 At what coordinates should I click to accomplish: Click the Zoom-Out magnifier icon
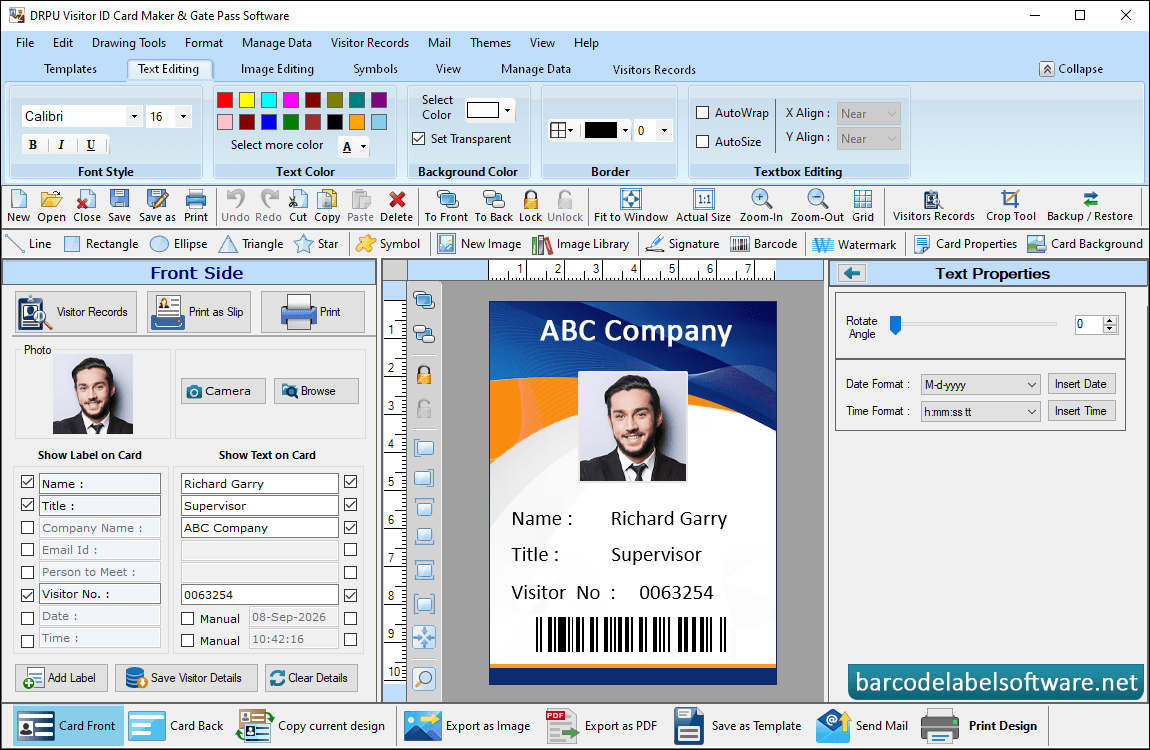tap(817, 199)
